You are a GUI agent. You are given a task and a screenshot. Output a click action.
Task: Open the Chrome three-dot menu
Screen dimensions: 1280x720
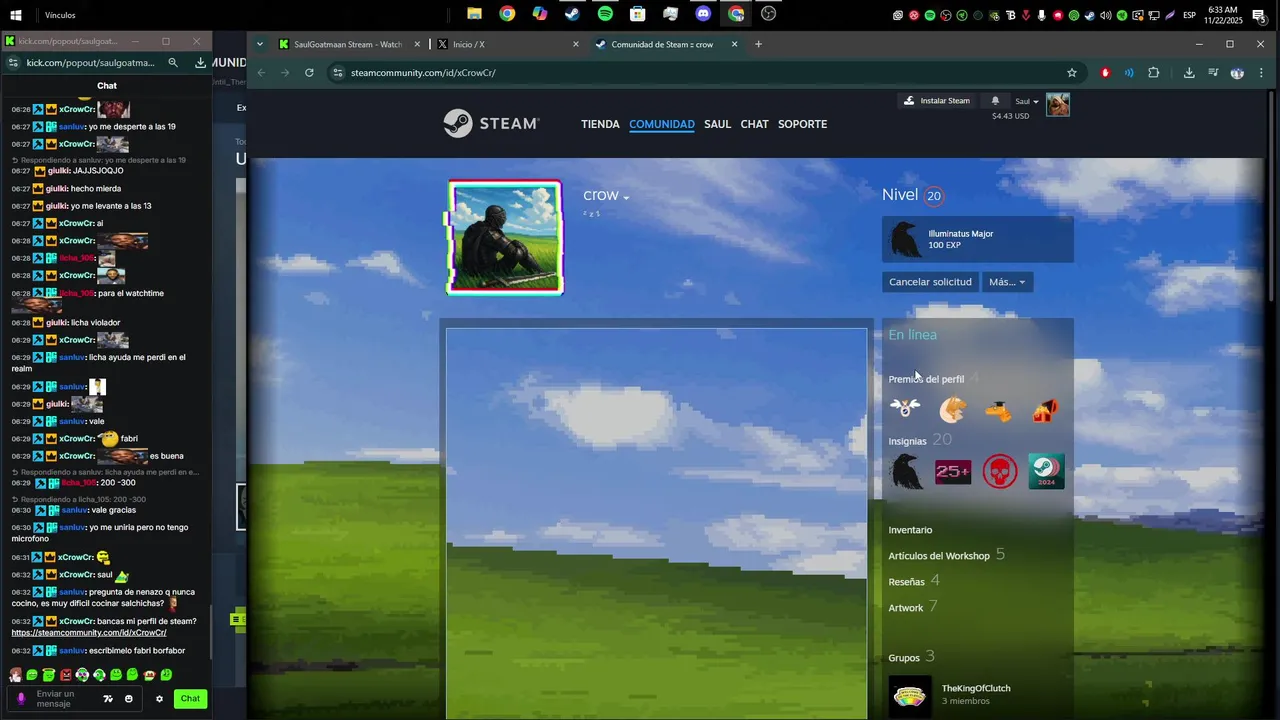pos(1261,72)
